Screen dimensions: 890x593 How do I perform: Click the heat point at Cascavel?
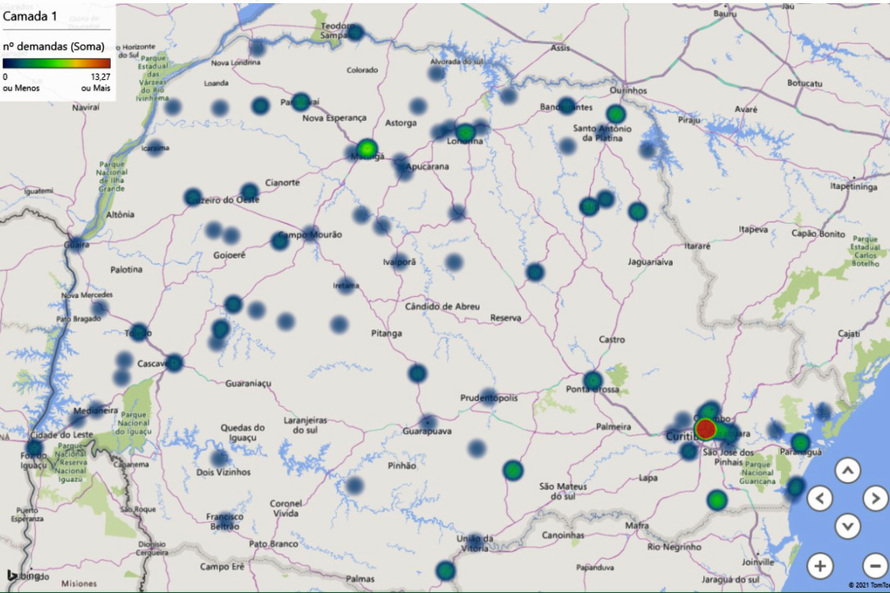click(x=174, y=362)
